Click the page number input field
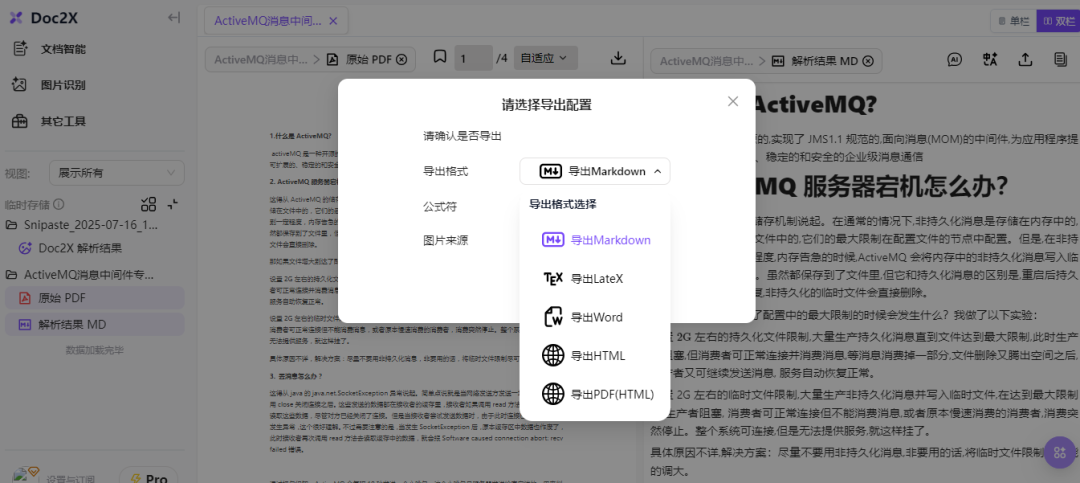This screenshot has height=483, width=1080. (x=473, y=59)
